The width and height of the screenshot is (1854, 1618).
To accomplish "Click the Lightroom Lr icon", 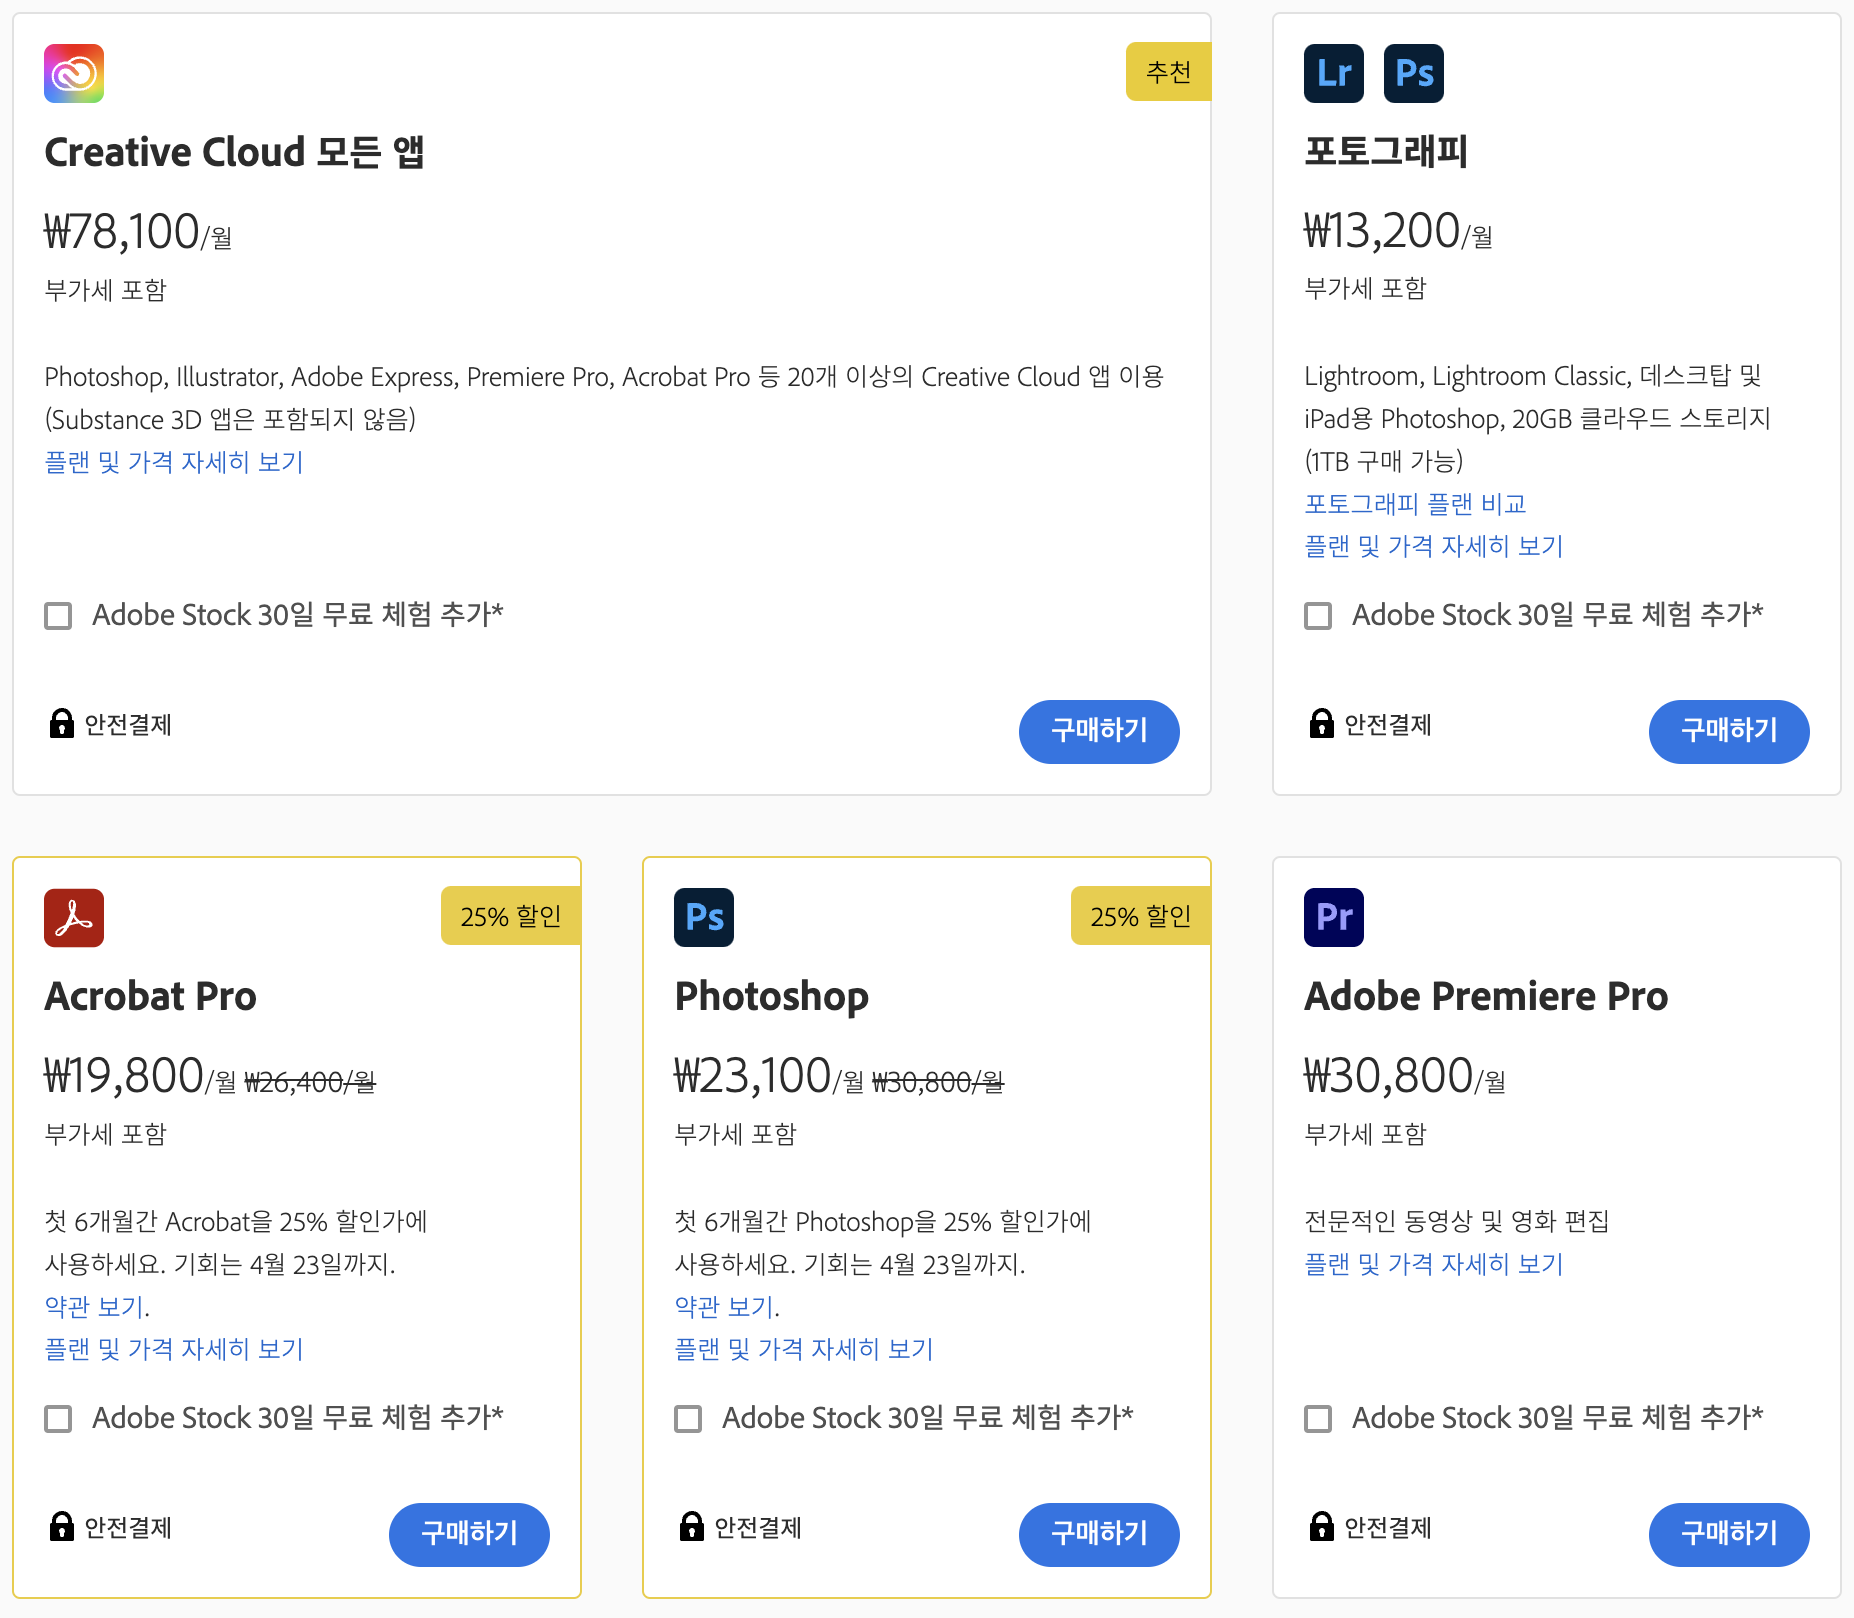I will click(1334, 73).
